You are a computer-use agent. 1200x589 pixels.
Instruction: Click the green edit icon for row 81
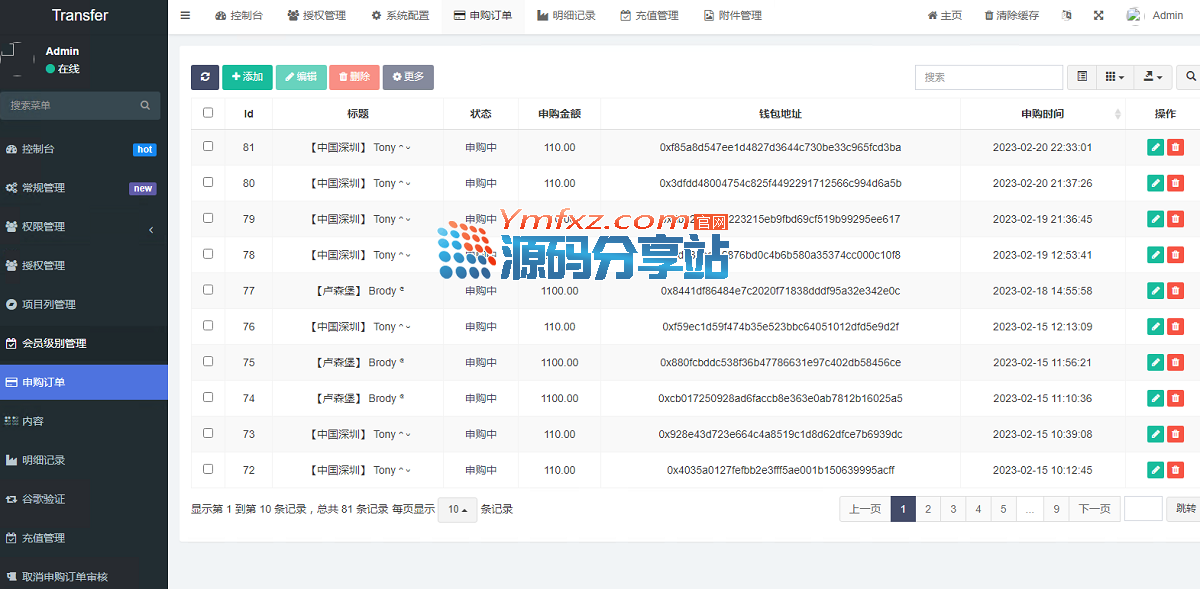point(1156,147)
